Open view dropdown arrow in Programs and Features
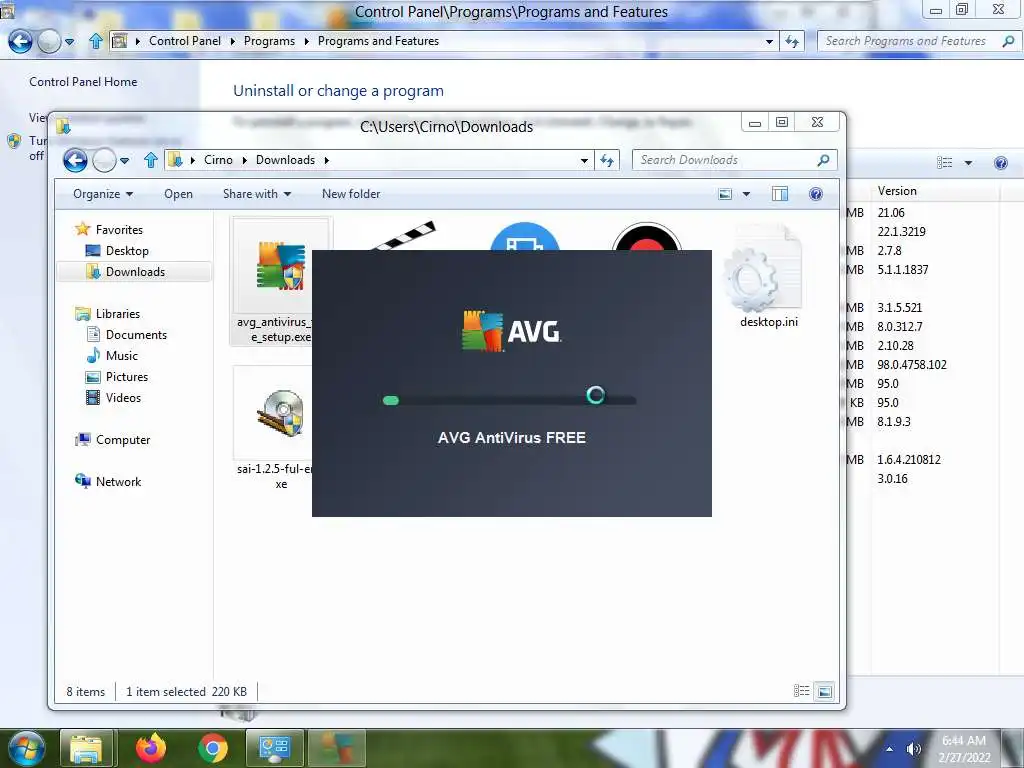This screenshot has height=768, width=1024. 968,163
